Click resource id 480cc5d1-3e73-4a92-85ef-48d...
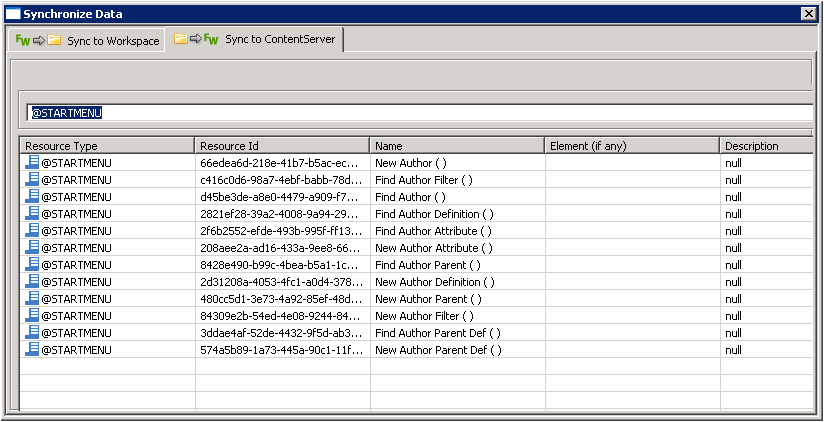 pyautogui.click(x=281, y=299)
